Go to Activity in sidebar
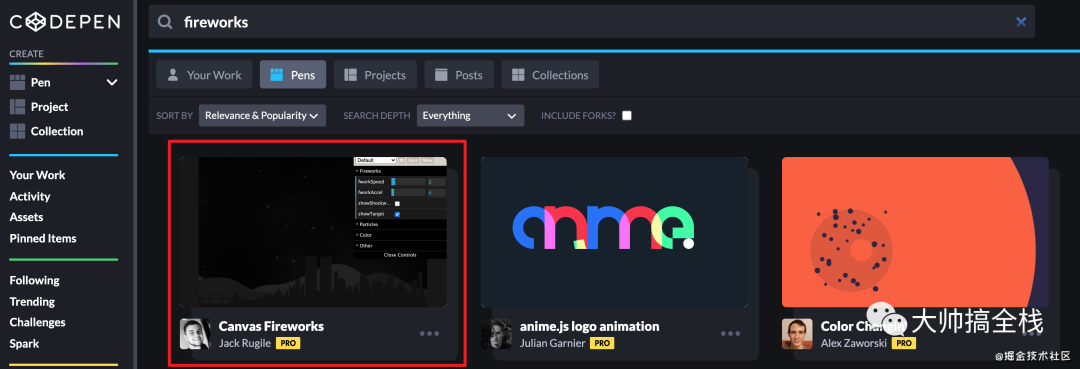Image resolution: width=1080 pixels, height=369 pixels. 30,196
